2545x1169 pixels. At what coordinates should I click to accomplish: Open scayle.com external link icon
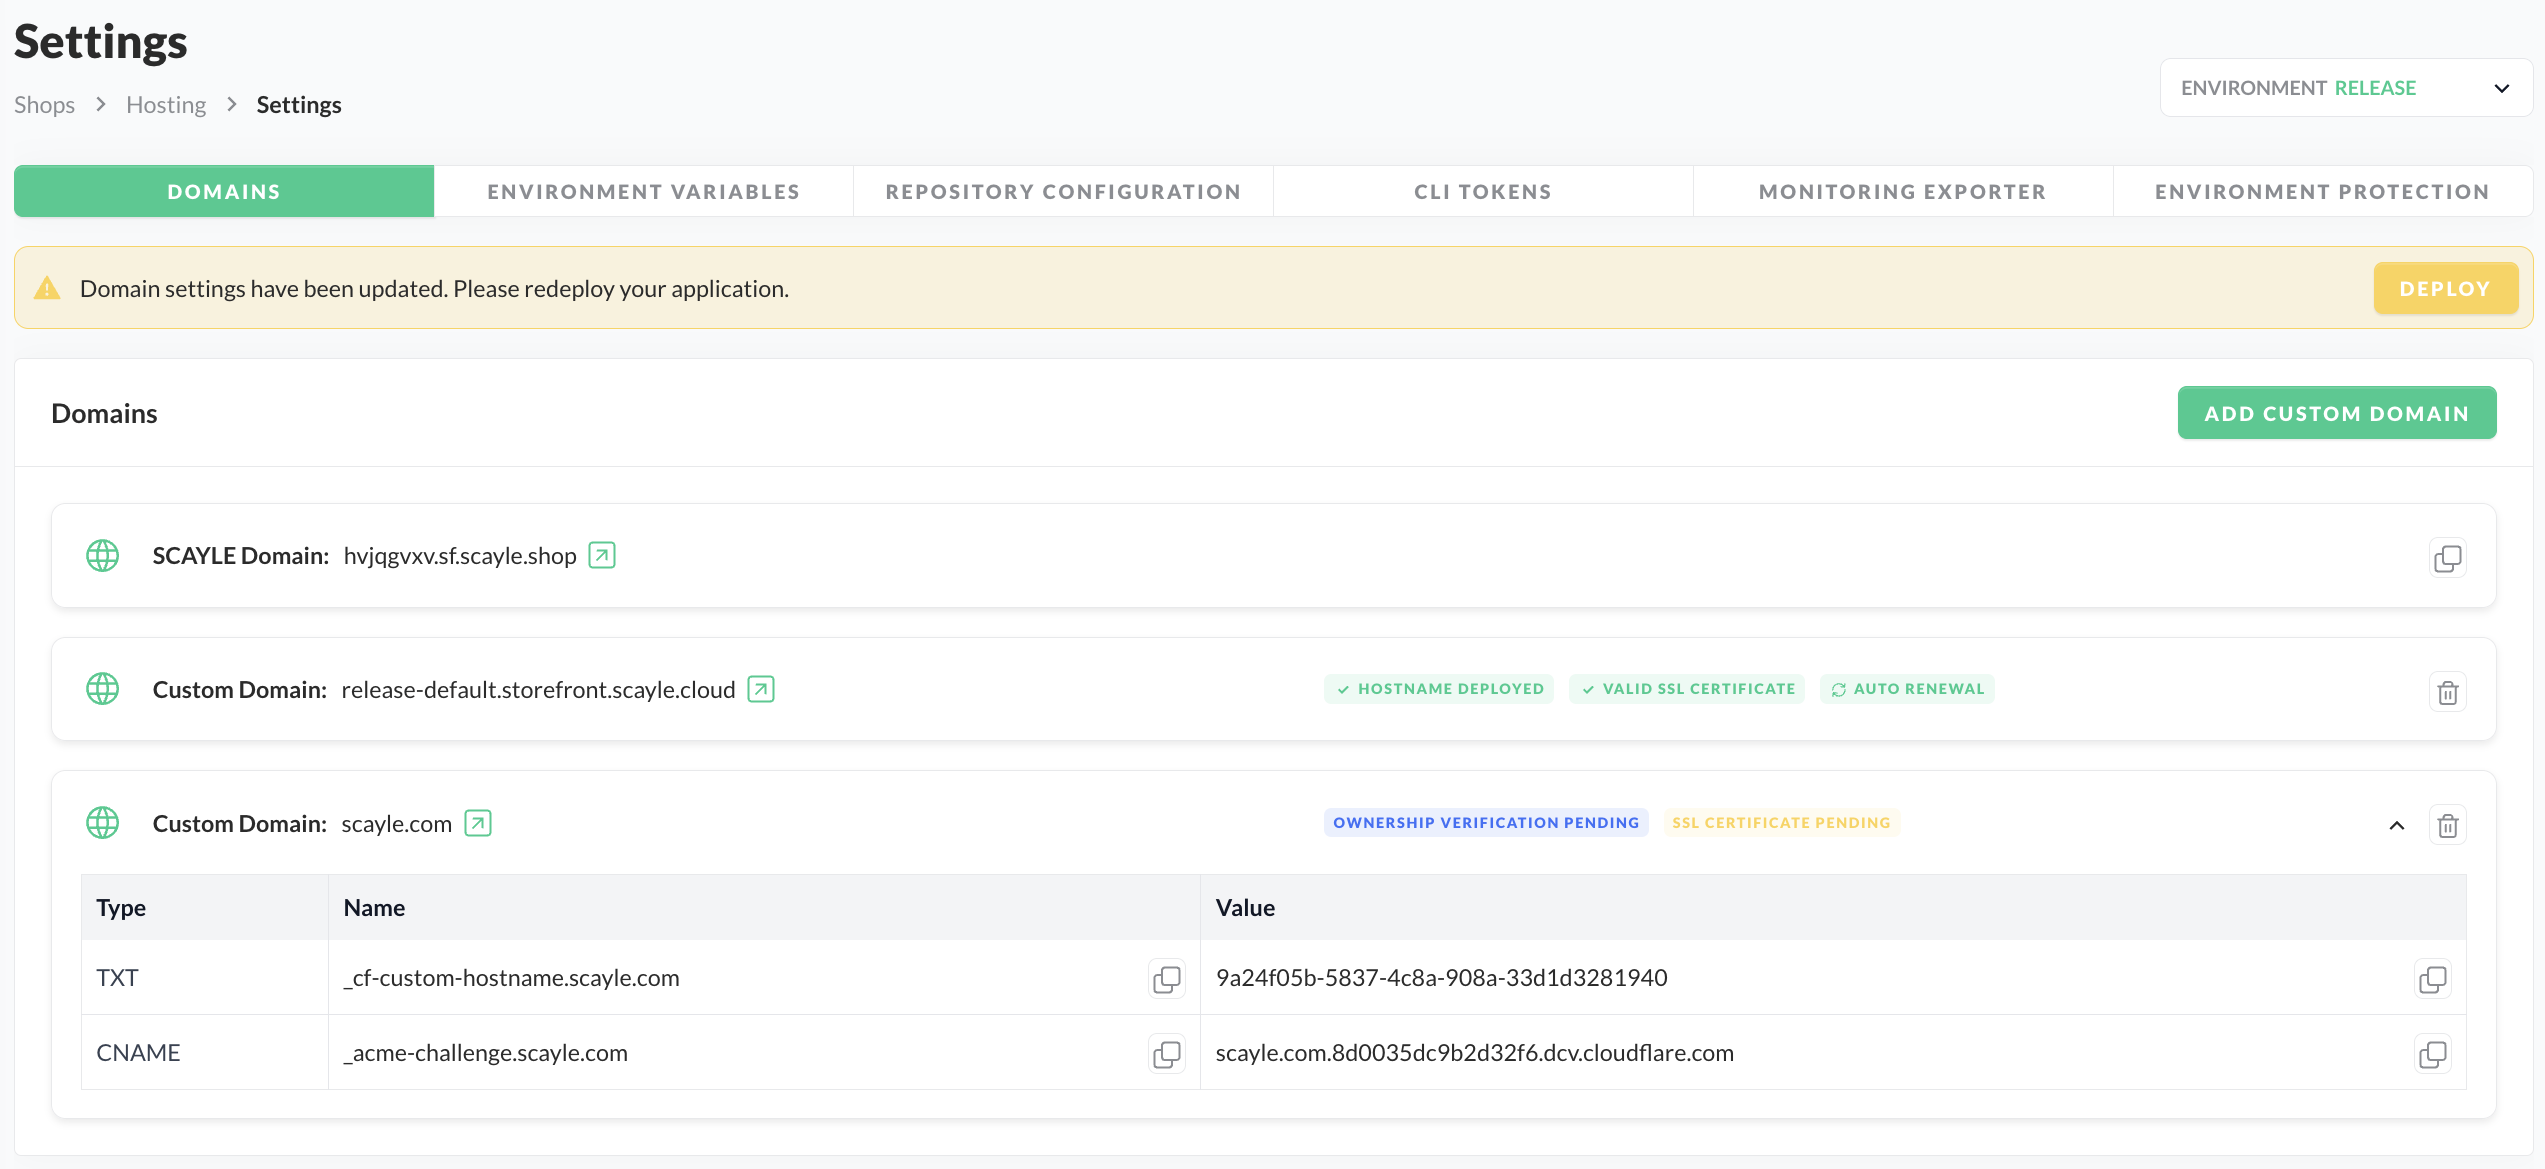[478, 823]
